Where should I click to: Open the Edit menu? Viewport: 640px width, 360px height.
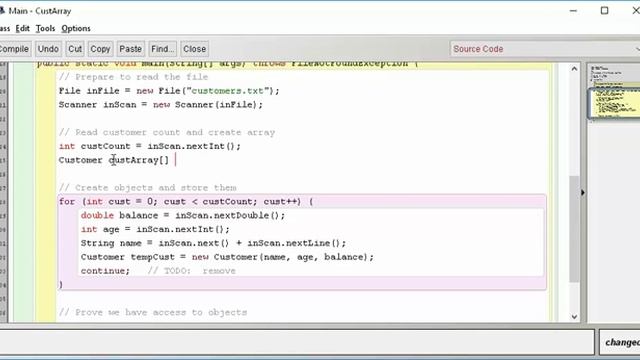click(x=22, y=29)
